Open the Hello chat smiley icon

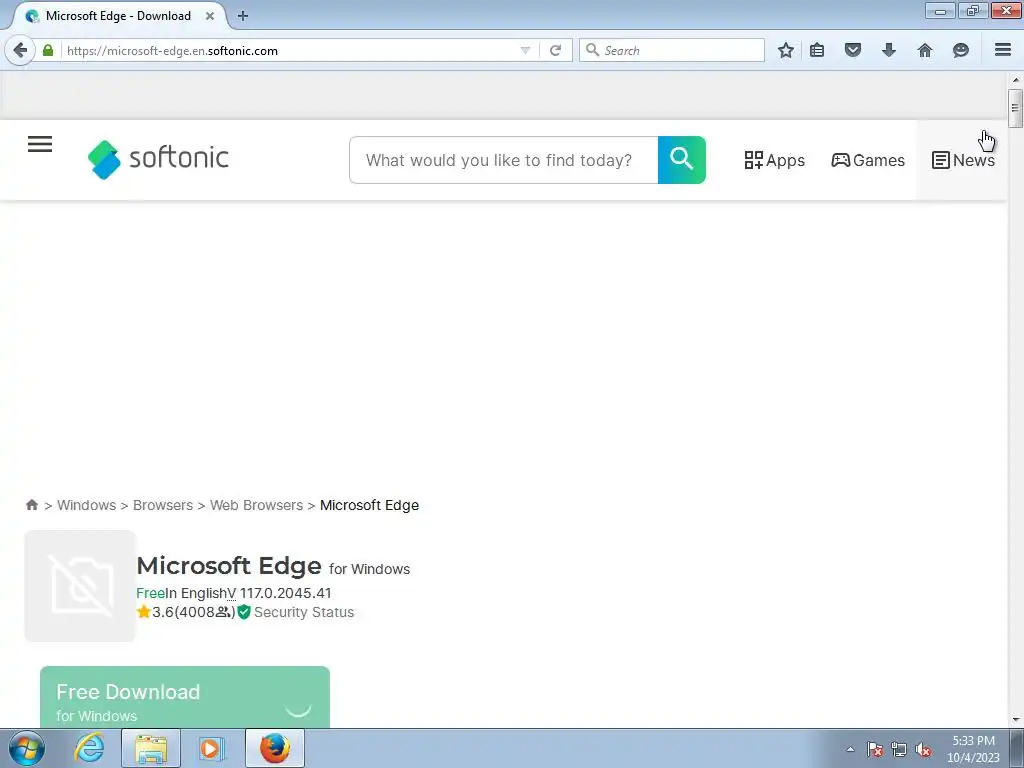(961, 50)
